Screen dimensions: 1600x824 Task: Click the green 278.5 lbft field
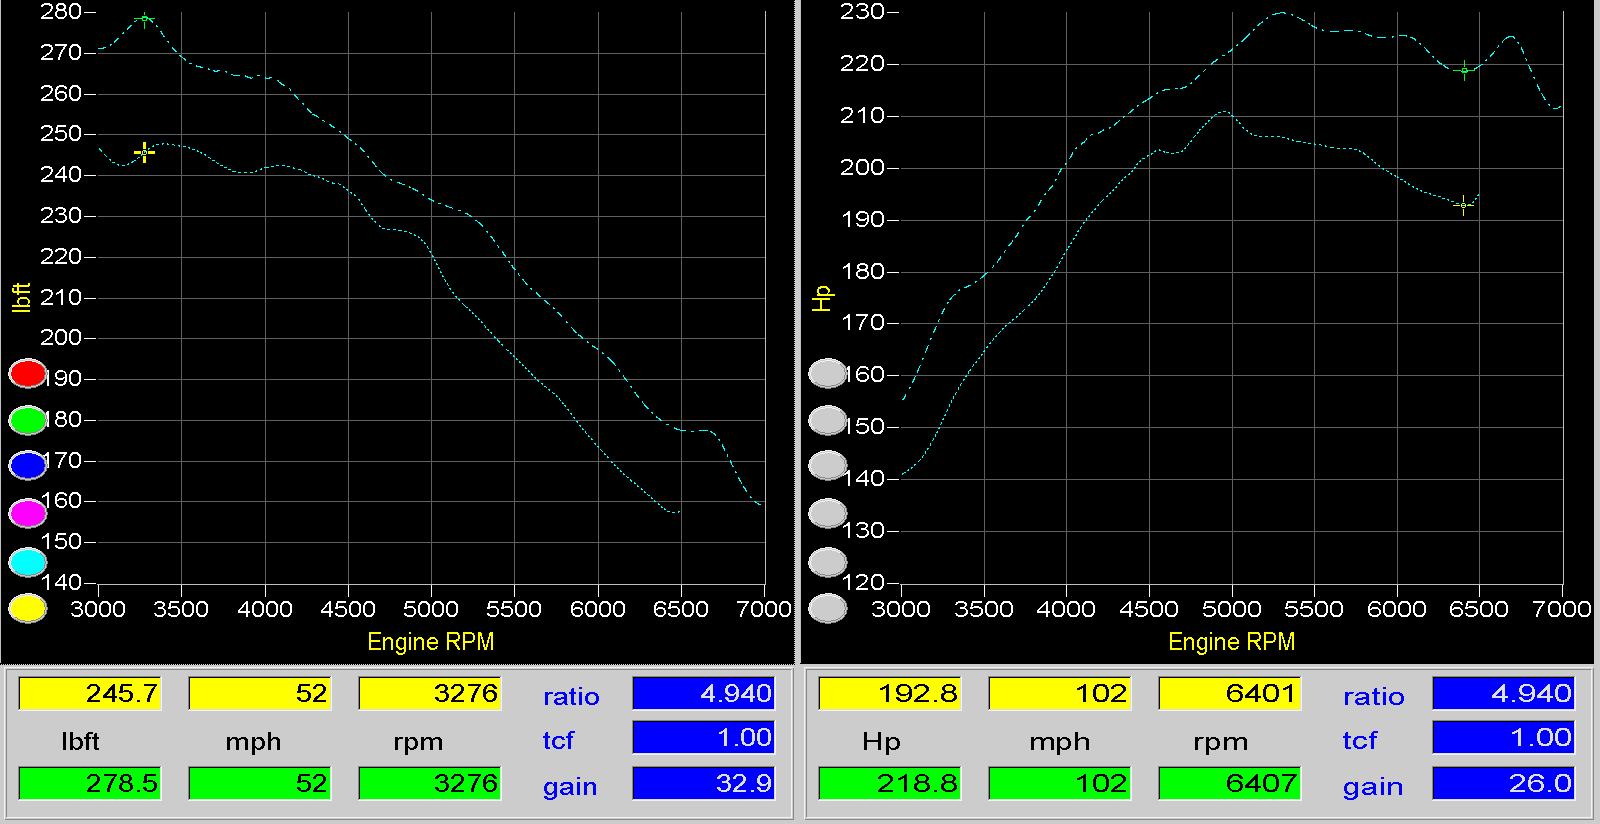[90, 783]
